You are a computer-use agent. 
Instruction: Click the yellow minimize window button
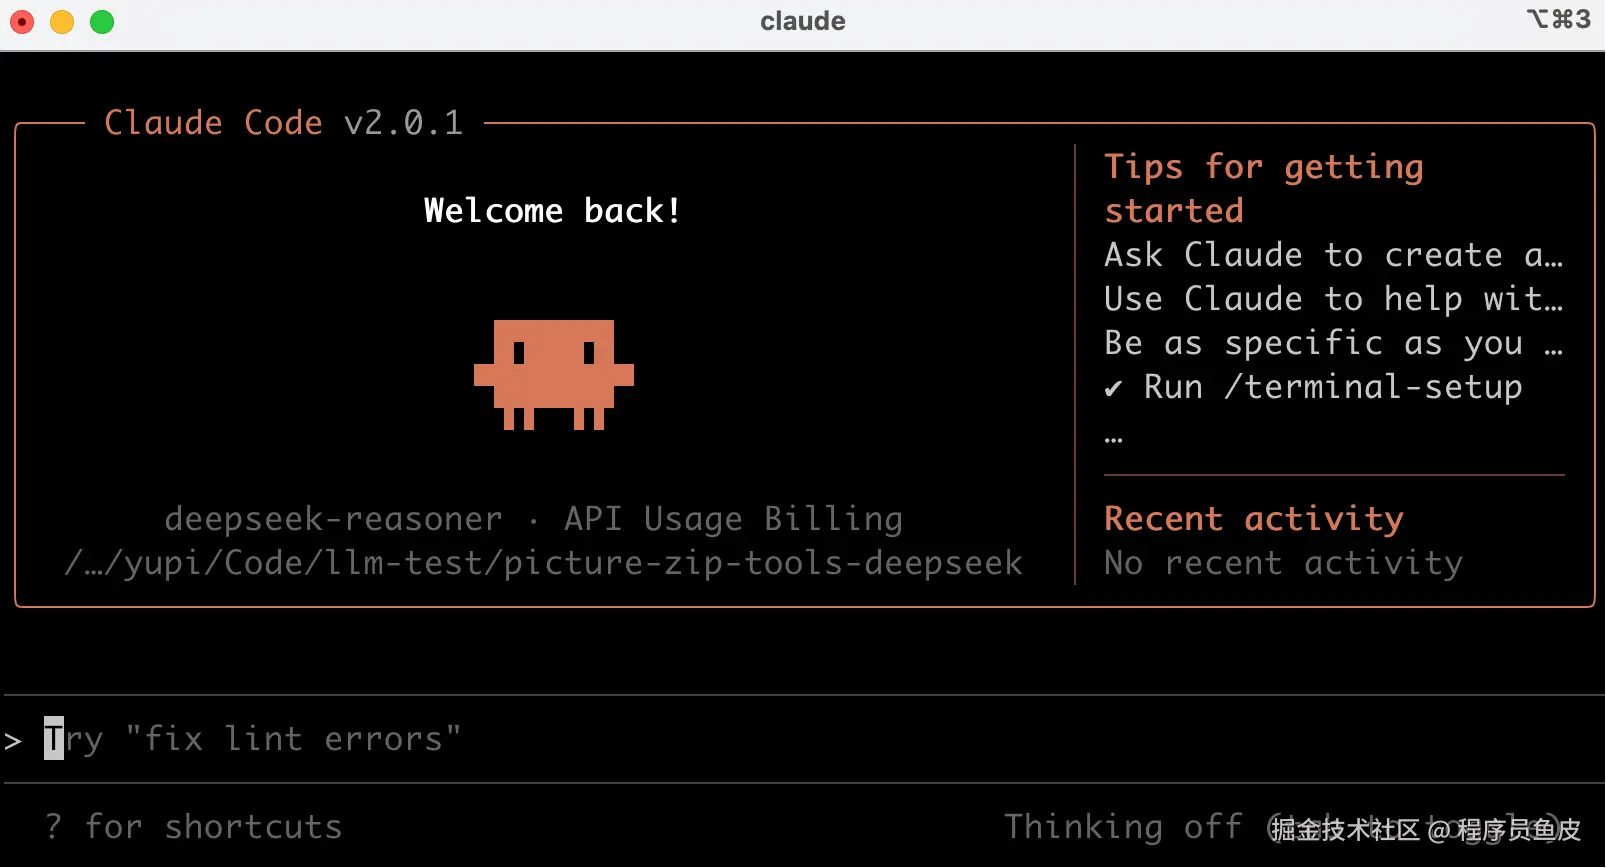[62, 21]
